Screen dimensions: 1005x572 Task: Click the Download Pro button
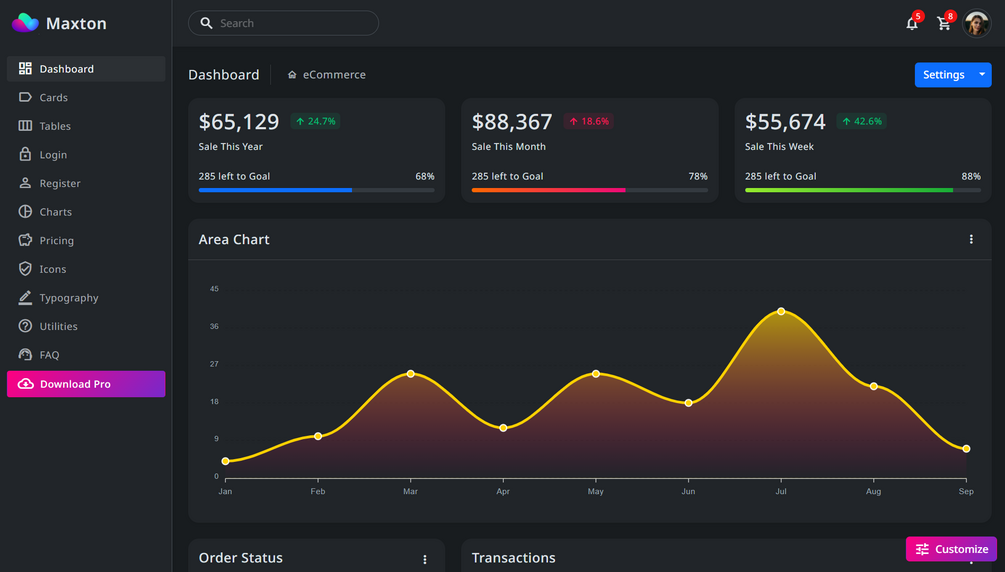pyautogui.click(x=86, y=384)
